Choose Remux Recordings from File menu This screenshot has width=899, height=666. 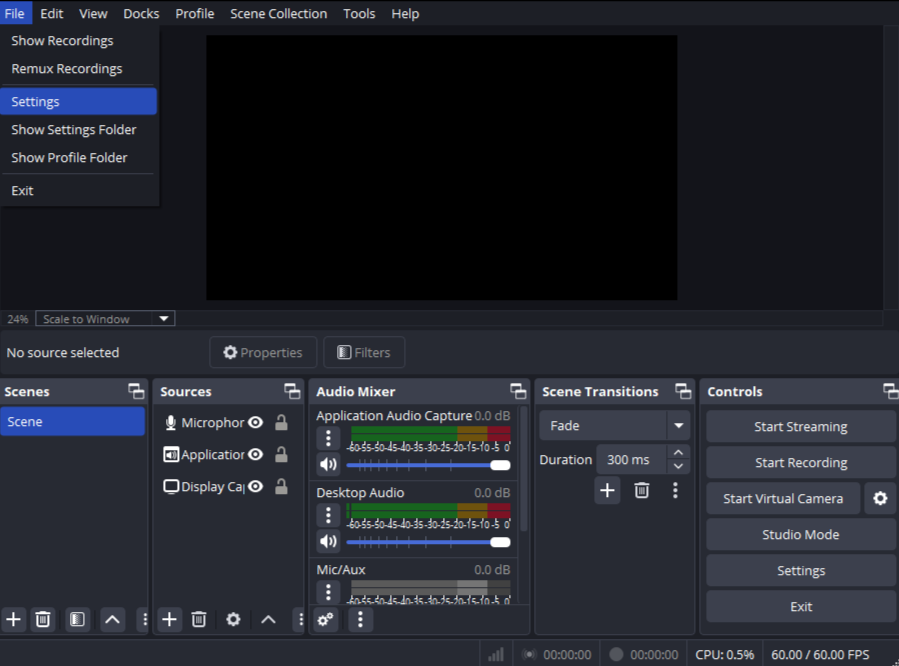tap(67, 69)
